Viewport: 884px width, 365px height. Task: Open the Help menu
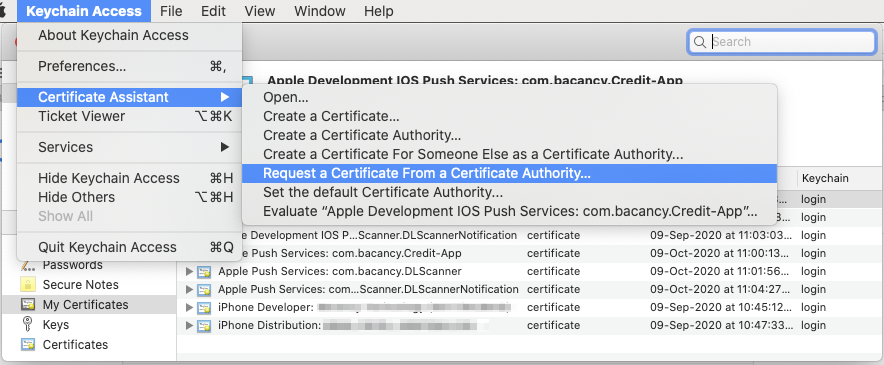pyautogui.click(x=378, y=11)
